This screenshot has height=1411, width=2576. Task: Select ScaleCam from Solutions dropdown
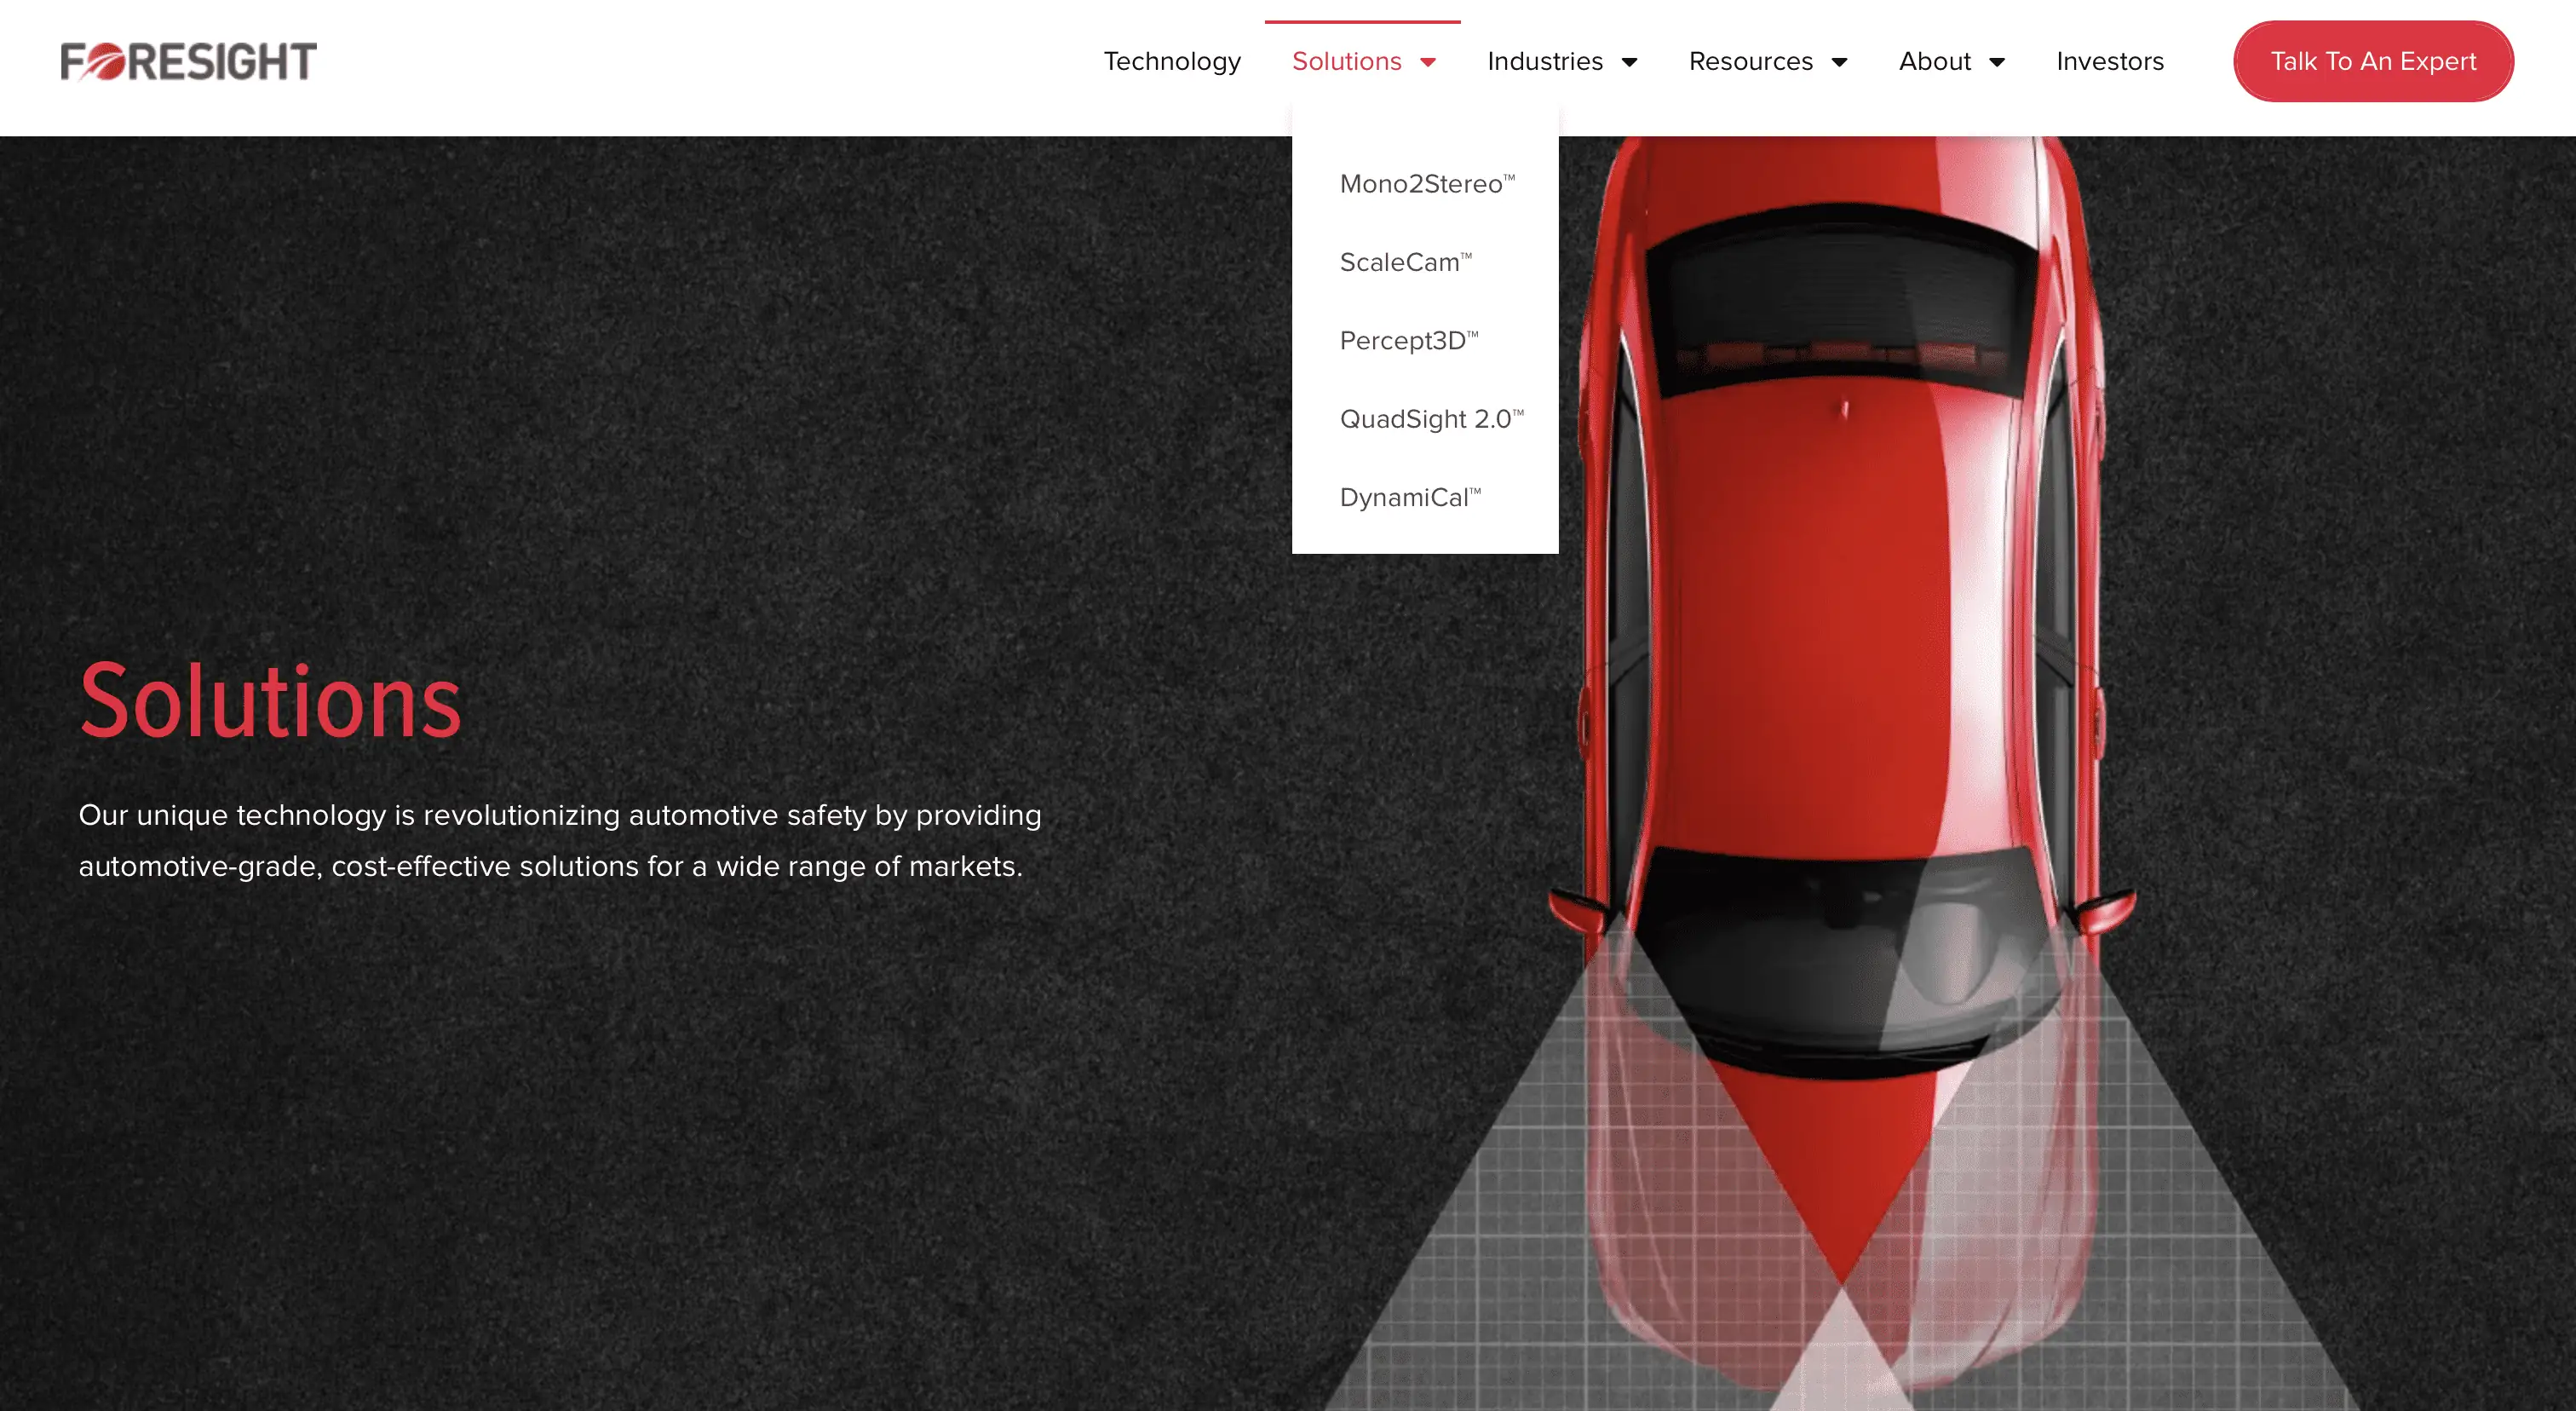point(1407,261)
